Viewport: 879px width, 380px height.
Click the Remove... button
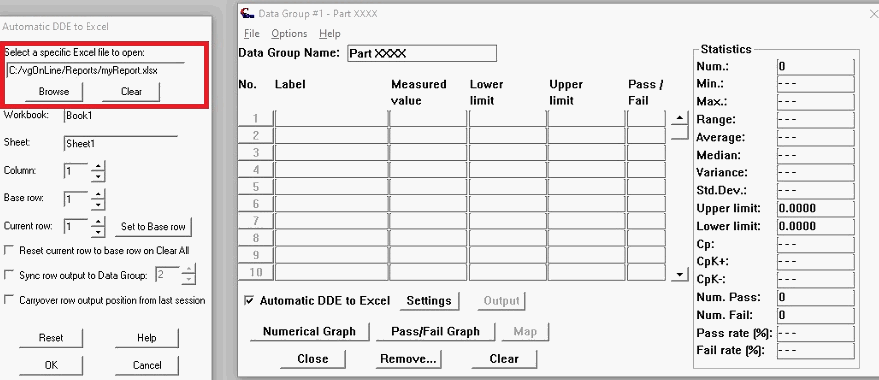[x=408, y=359]
